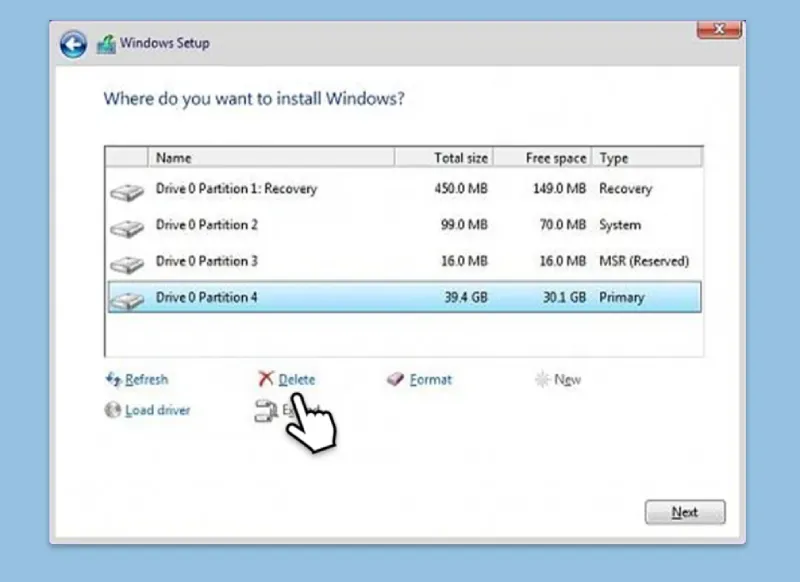Screen dimensions: 800x582
Task: Click the 16.0 MB total size cell
Action: tap(464, 261)
